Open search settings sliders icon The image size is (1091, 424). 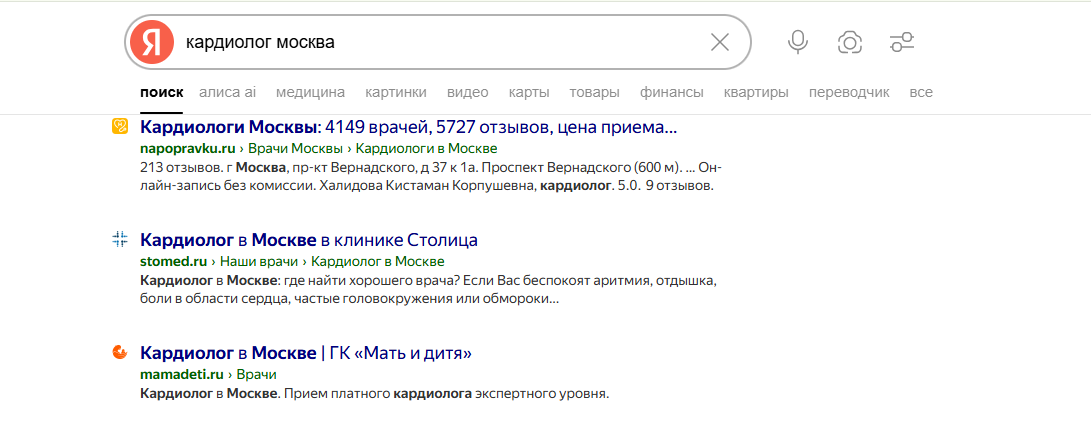[x=902, y=42]
